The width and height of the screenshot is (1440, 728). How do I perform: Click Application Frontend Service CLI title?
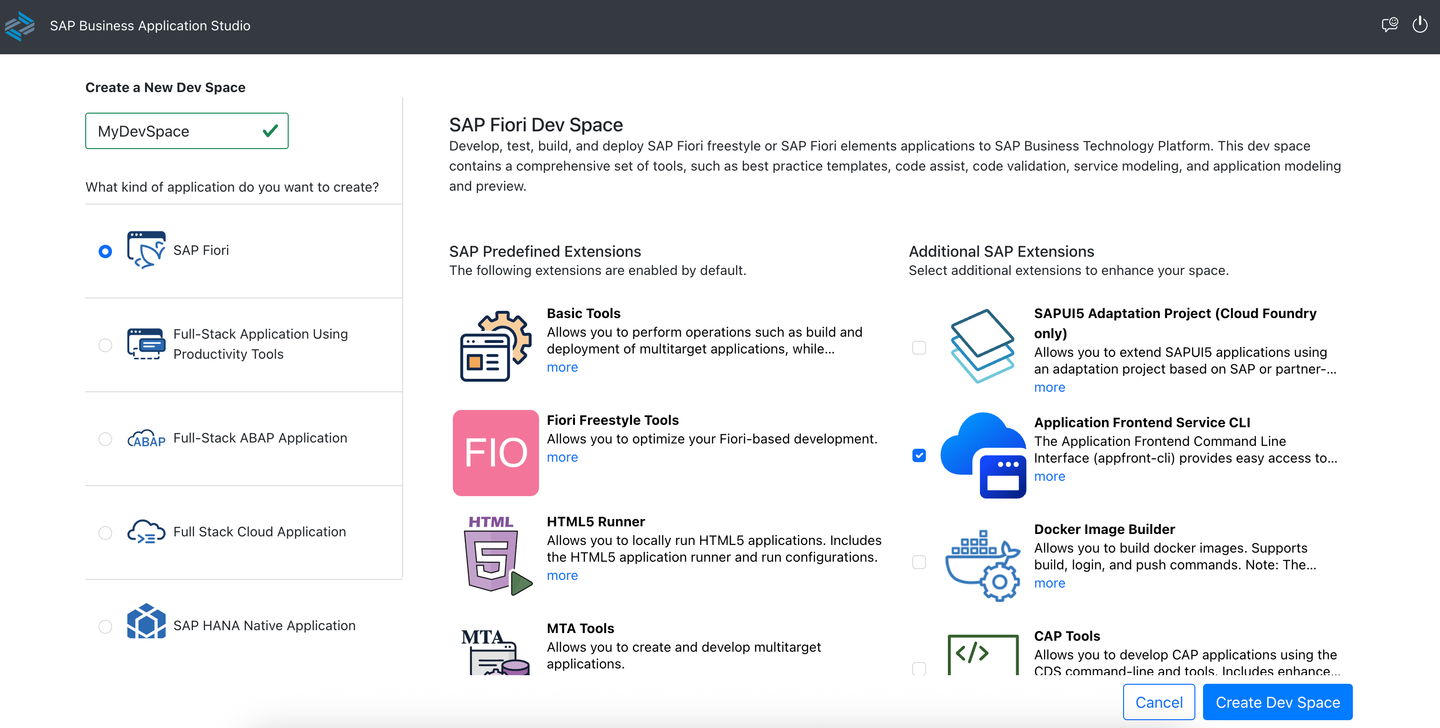[x=1142, y=422]
